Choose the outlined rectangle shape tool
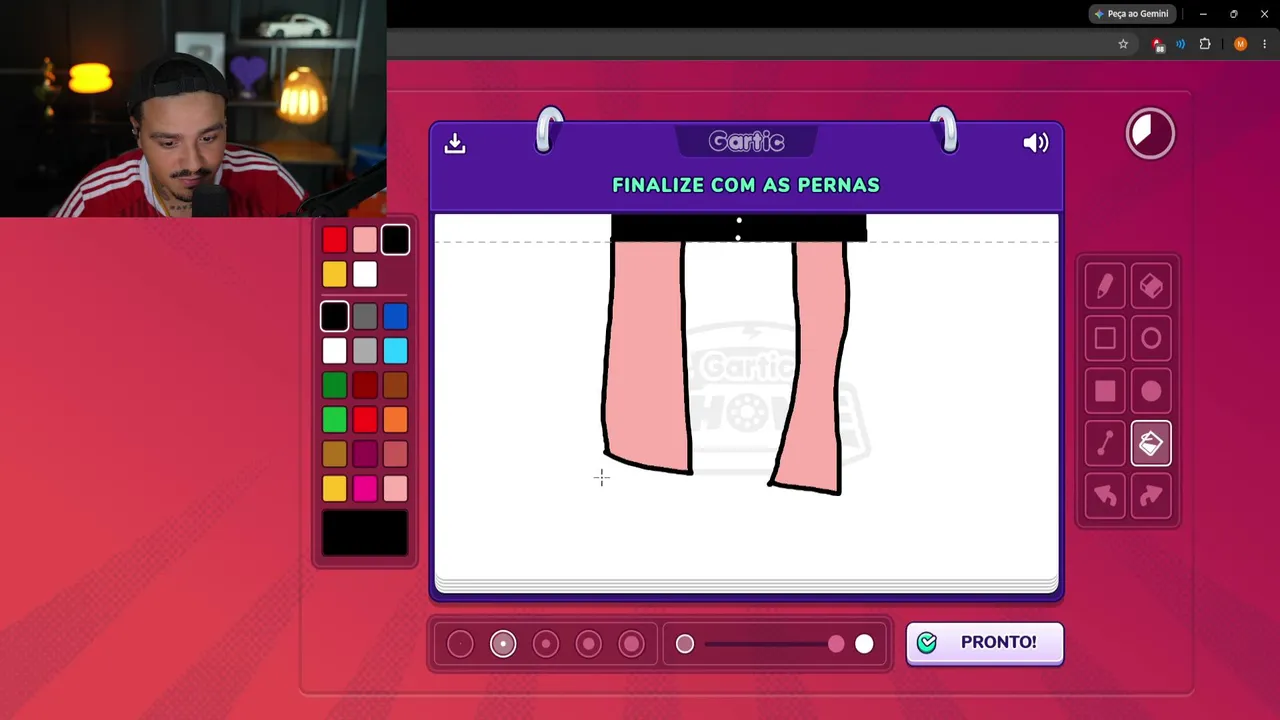The image size is (1280, 720). (1104, 339)
